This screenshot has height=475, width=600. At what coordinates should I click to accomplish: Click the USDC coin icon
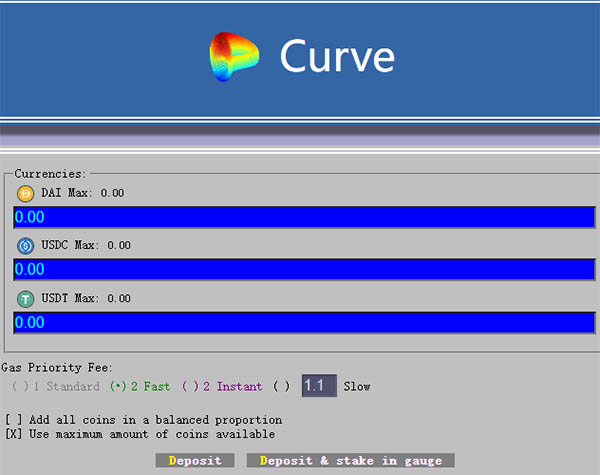pyautogui.click(x=26, y=245)
